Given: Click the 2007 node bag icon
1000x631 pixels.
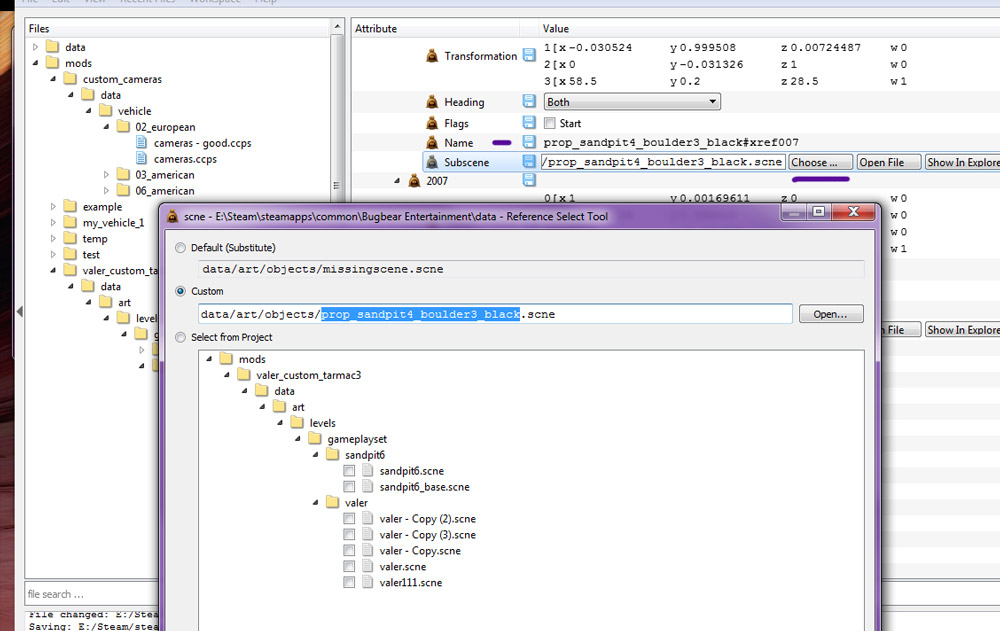Looking at the screenshot, I should tap(414, 181).
